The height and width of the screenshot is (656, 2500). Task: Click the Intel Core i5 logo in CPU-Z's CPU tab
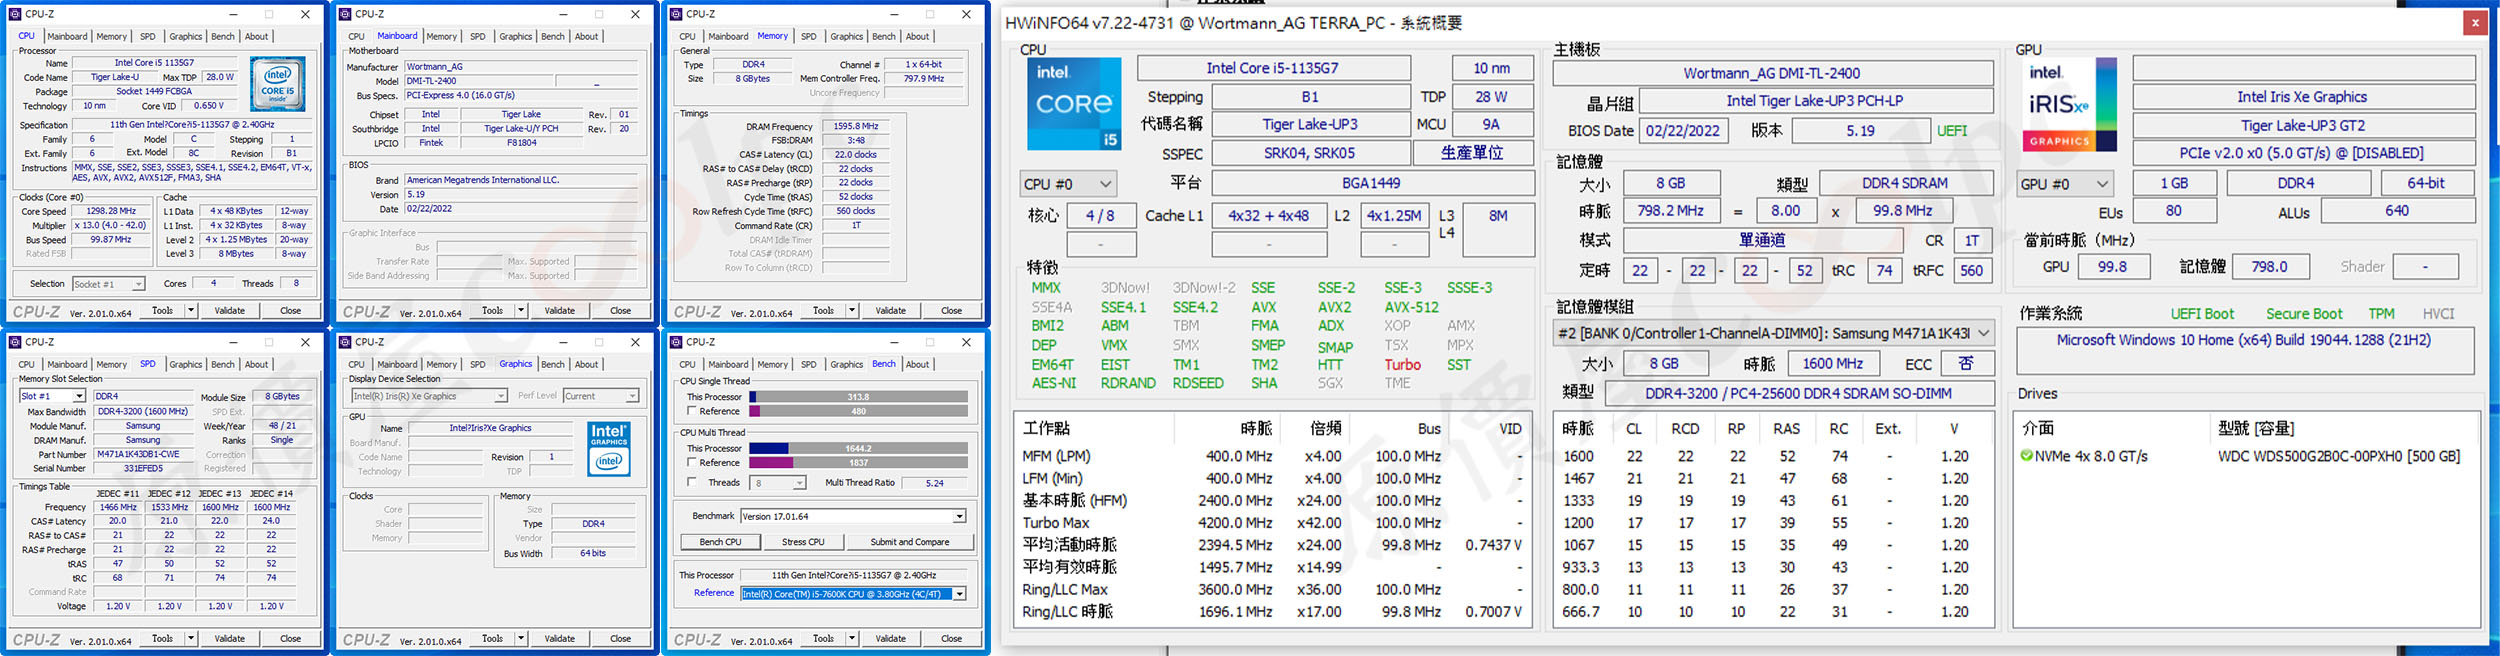(277, 84)
